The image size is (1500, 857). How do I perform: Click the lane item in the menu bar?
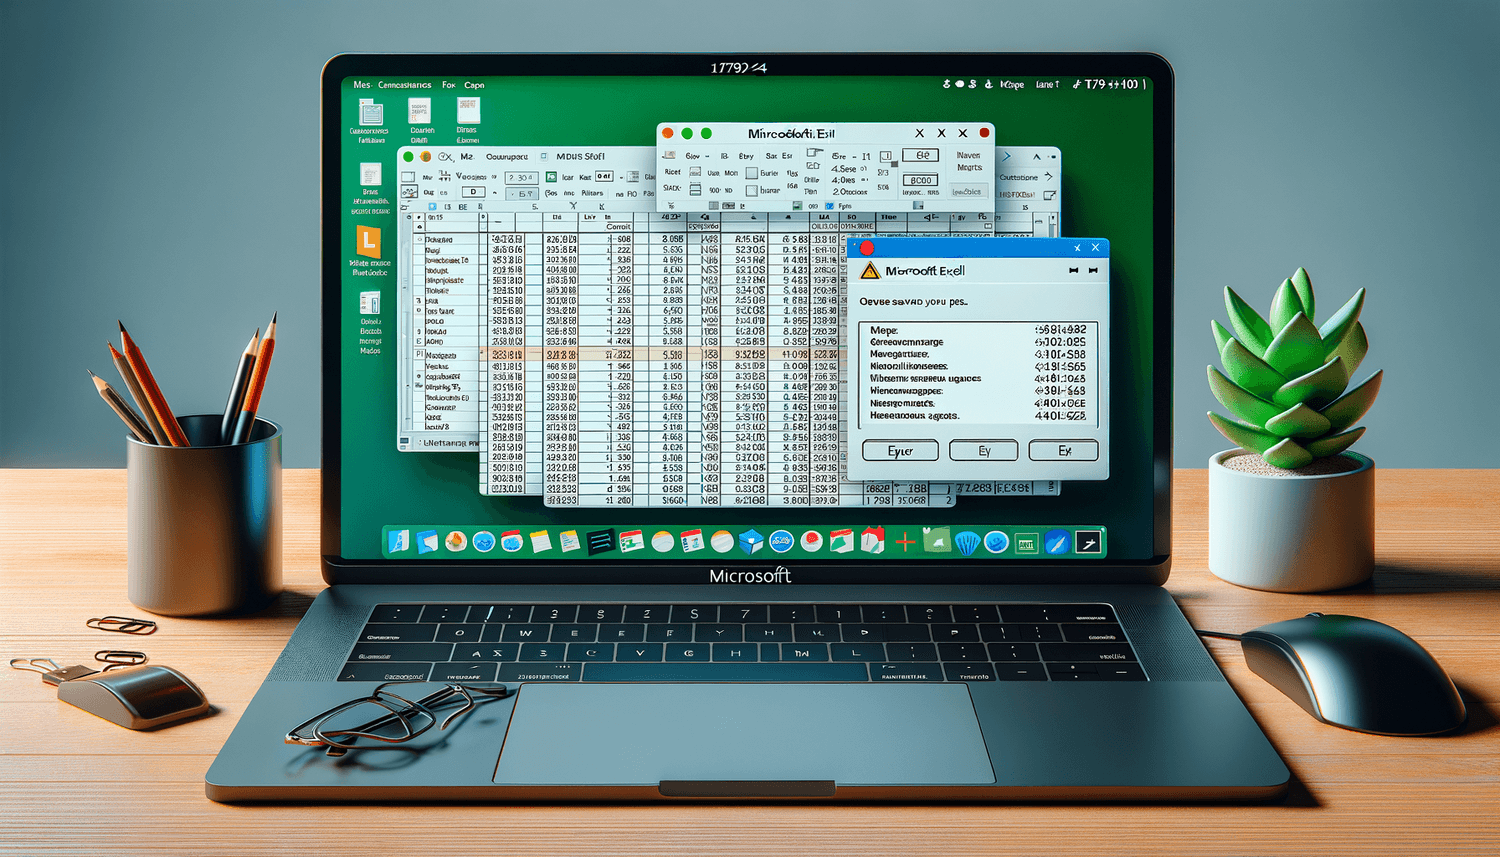tap(1046, 85)
